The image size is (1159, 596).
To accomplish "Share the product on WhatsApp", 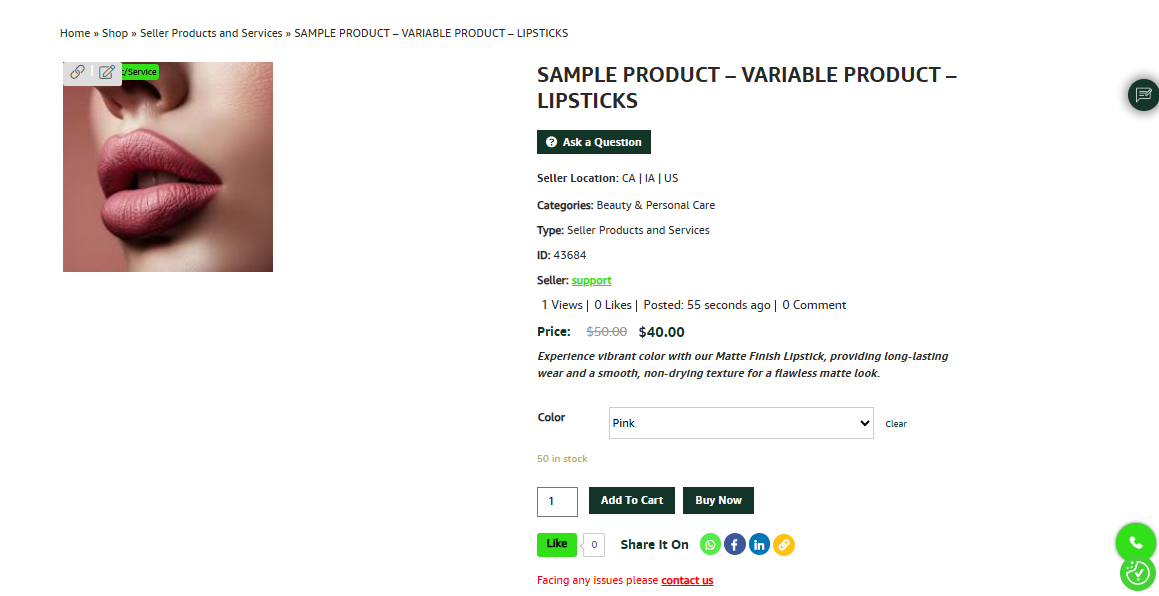I will [x=710, y=545].
